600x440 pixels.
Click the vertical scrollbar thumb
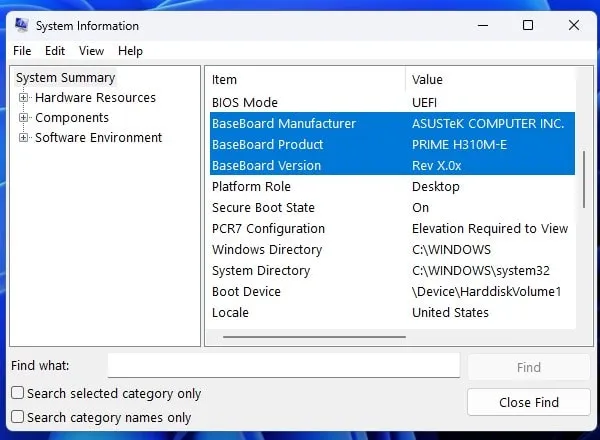coord(584,179)
